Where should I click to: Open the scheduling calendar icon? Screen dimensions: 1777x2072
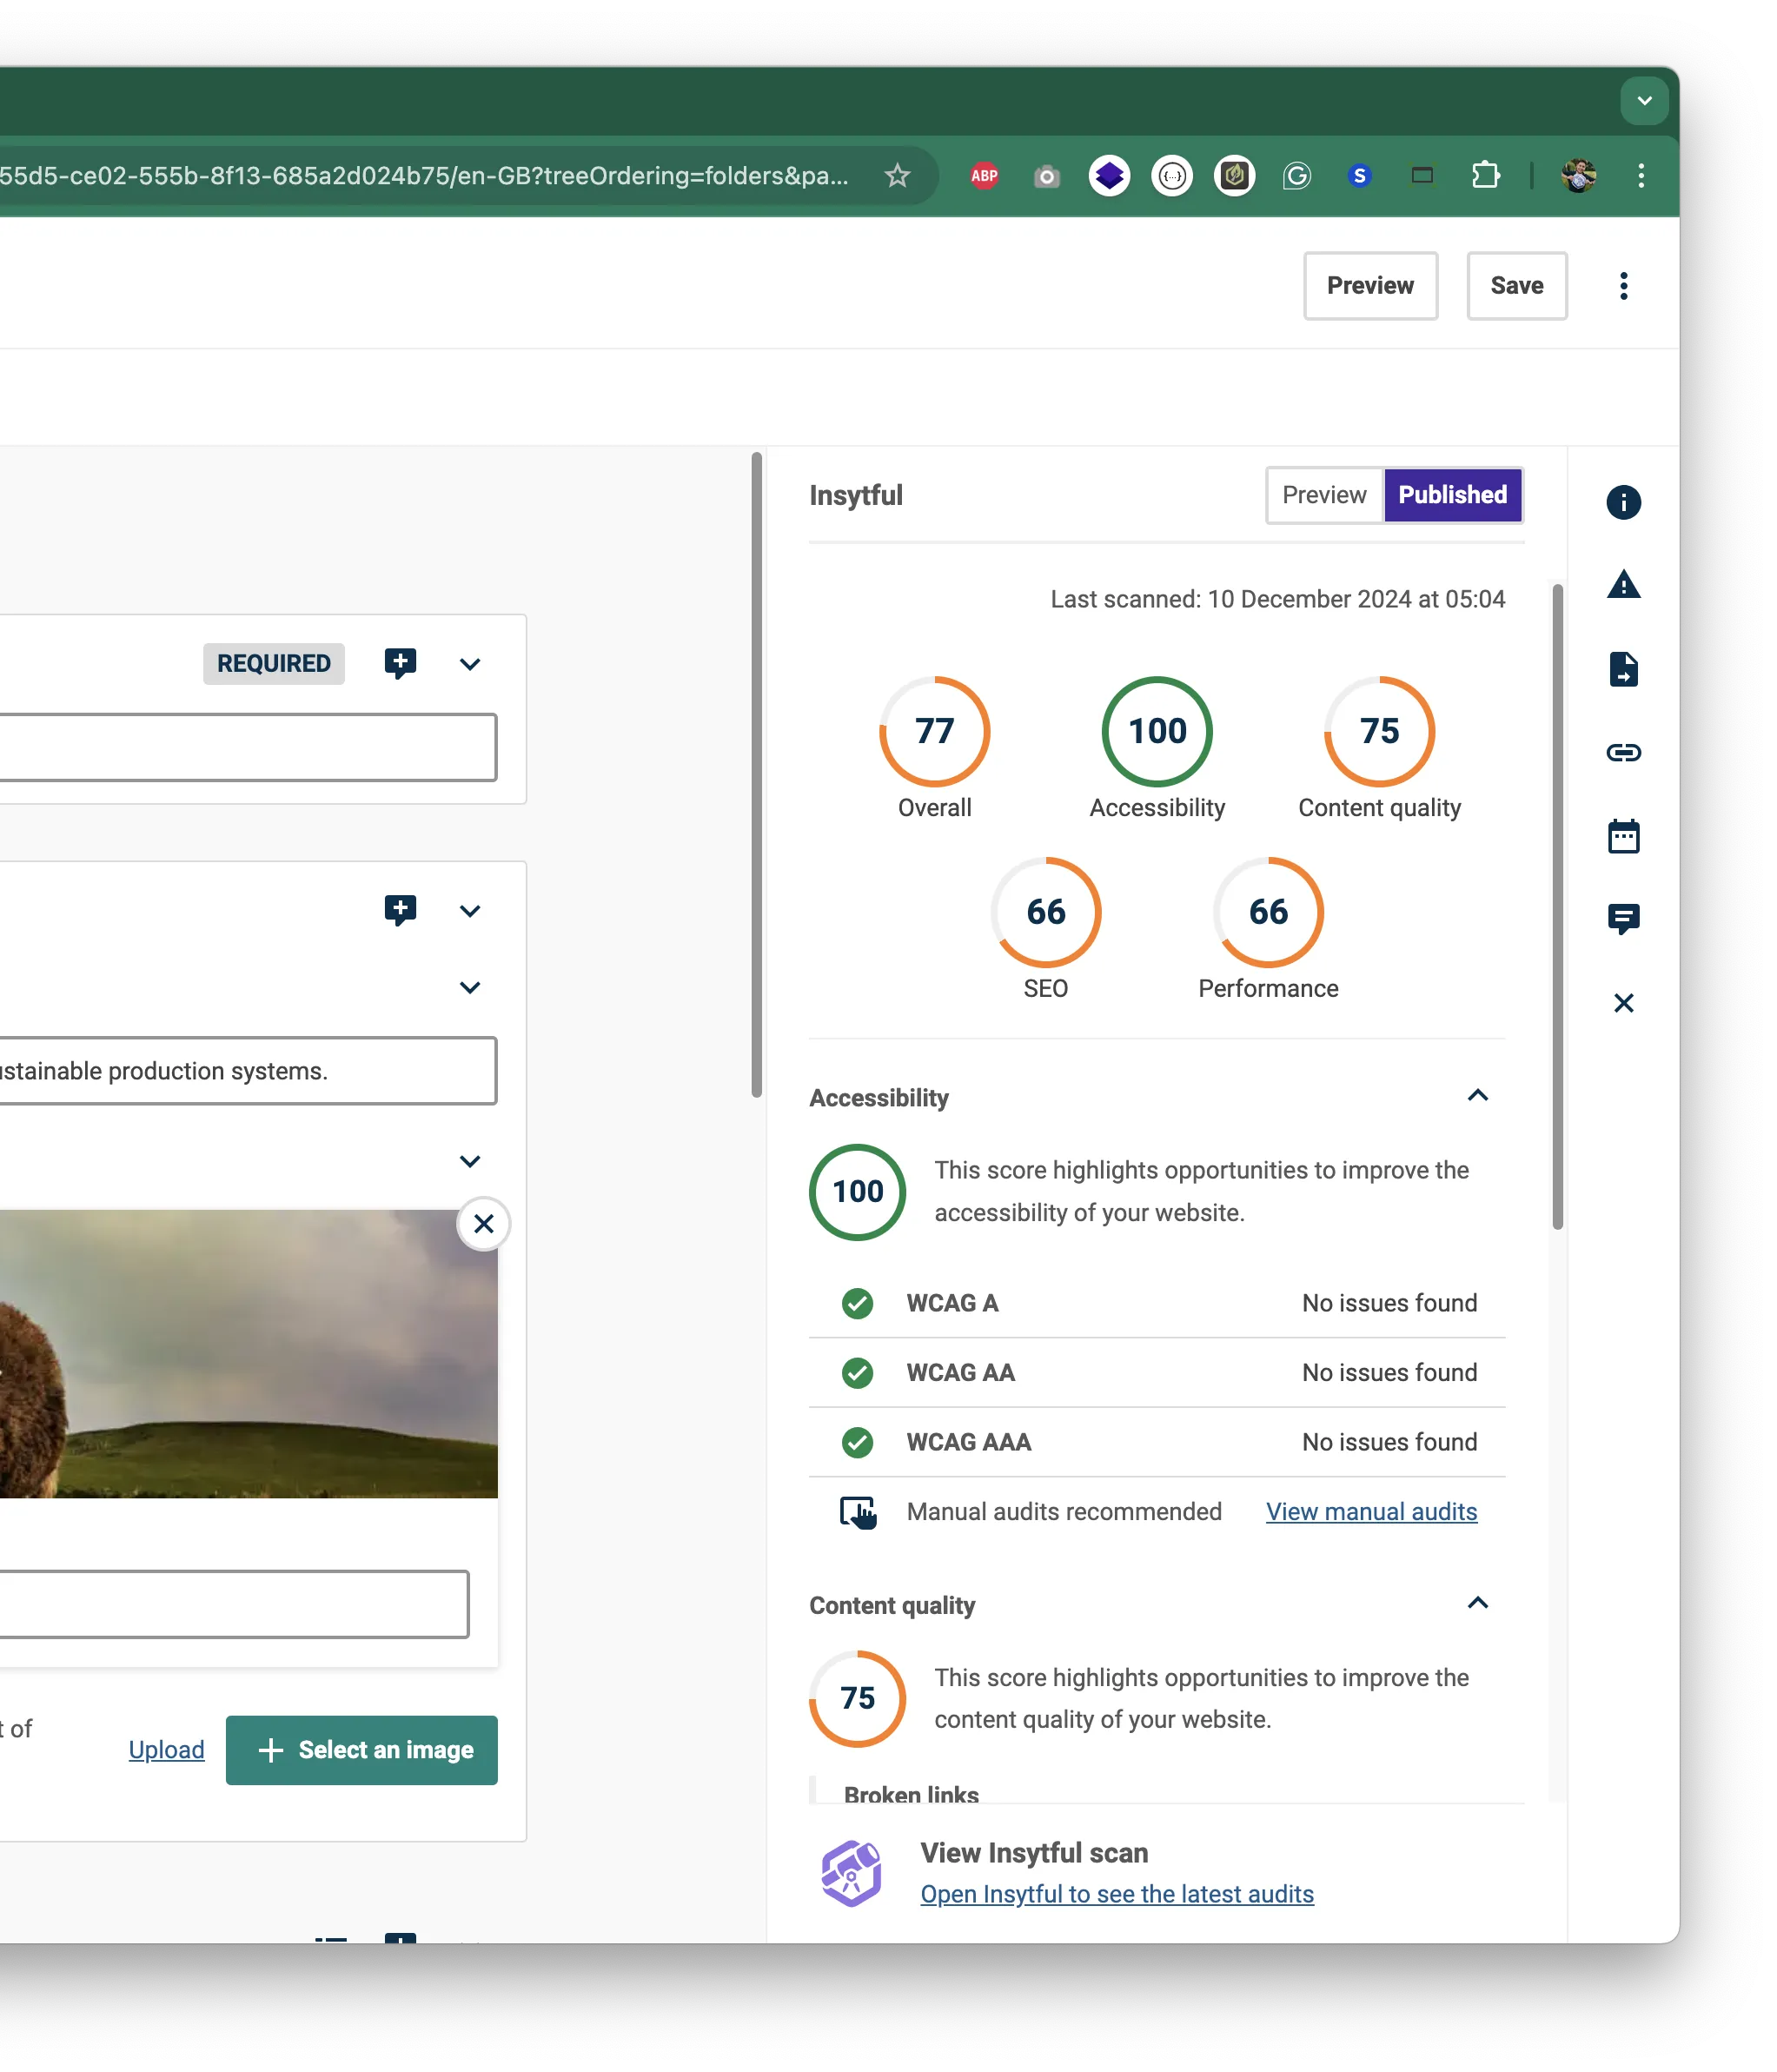coord(1624,837)
